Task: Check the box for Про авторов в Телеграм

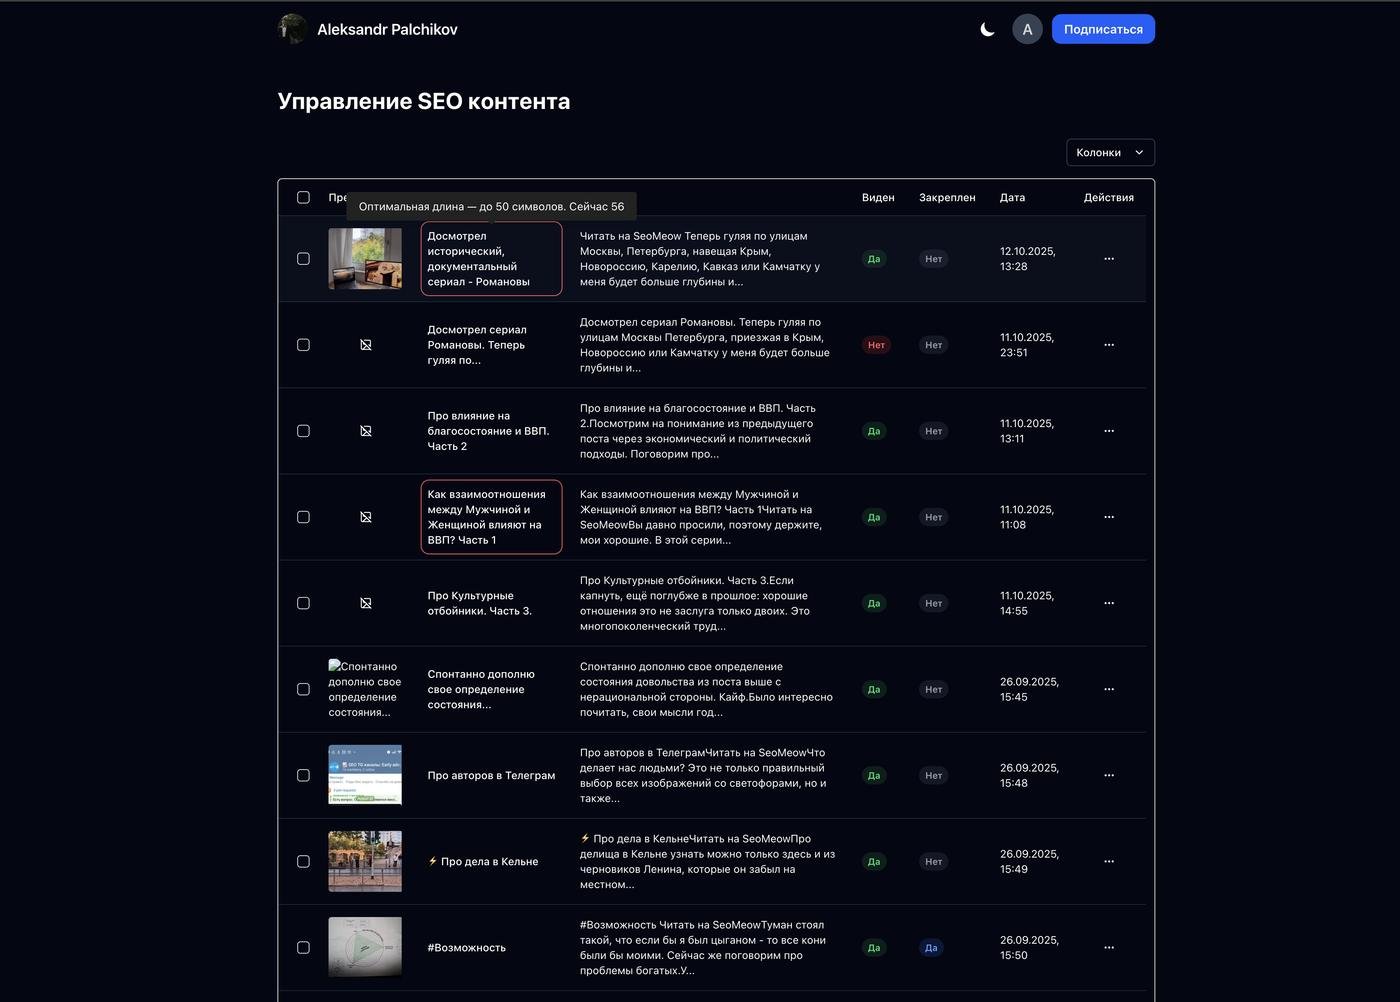Action: (303, 776)
